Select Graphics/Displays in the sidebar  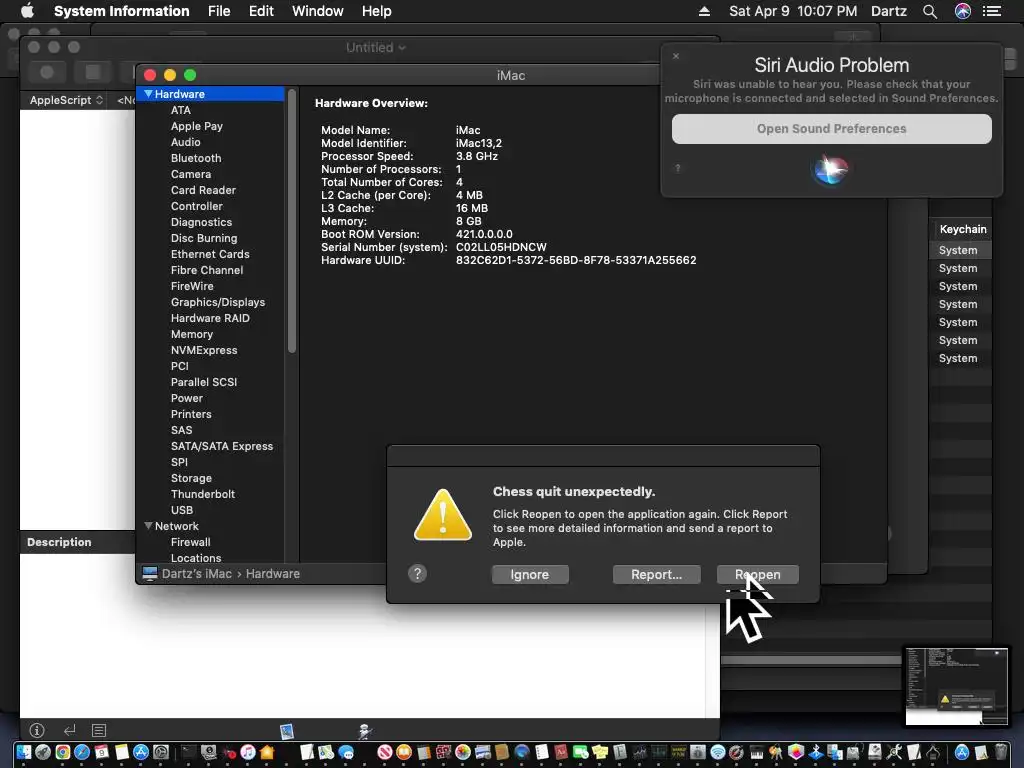point(217,302)
